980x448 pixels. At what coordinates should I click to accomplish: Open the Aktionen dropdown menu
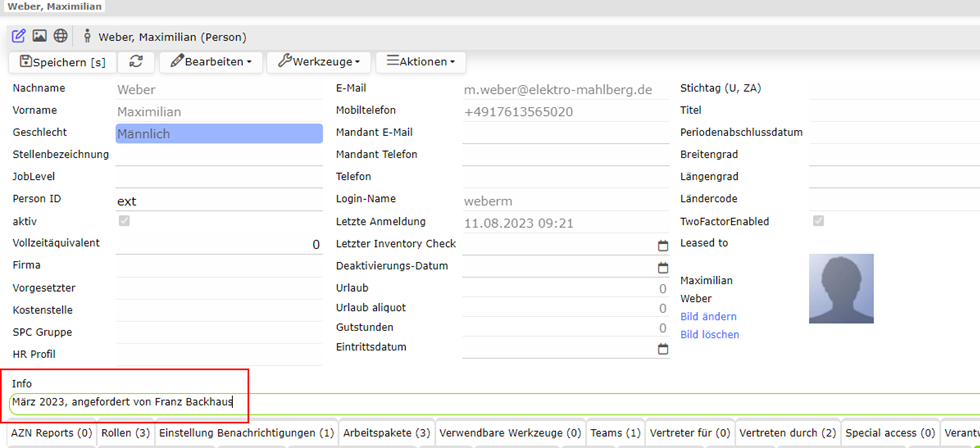tap(420, 62)
